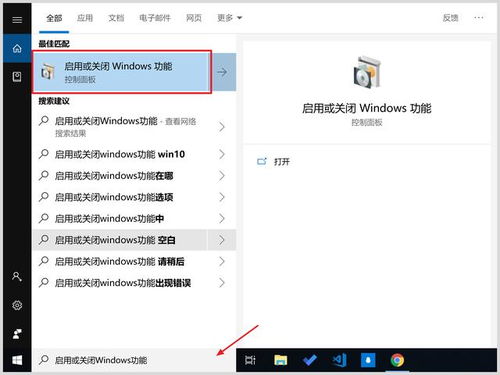This screenshot has height=375, width=500.
Task: Open Task View on the taskbar
Action: pos(250,360)
